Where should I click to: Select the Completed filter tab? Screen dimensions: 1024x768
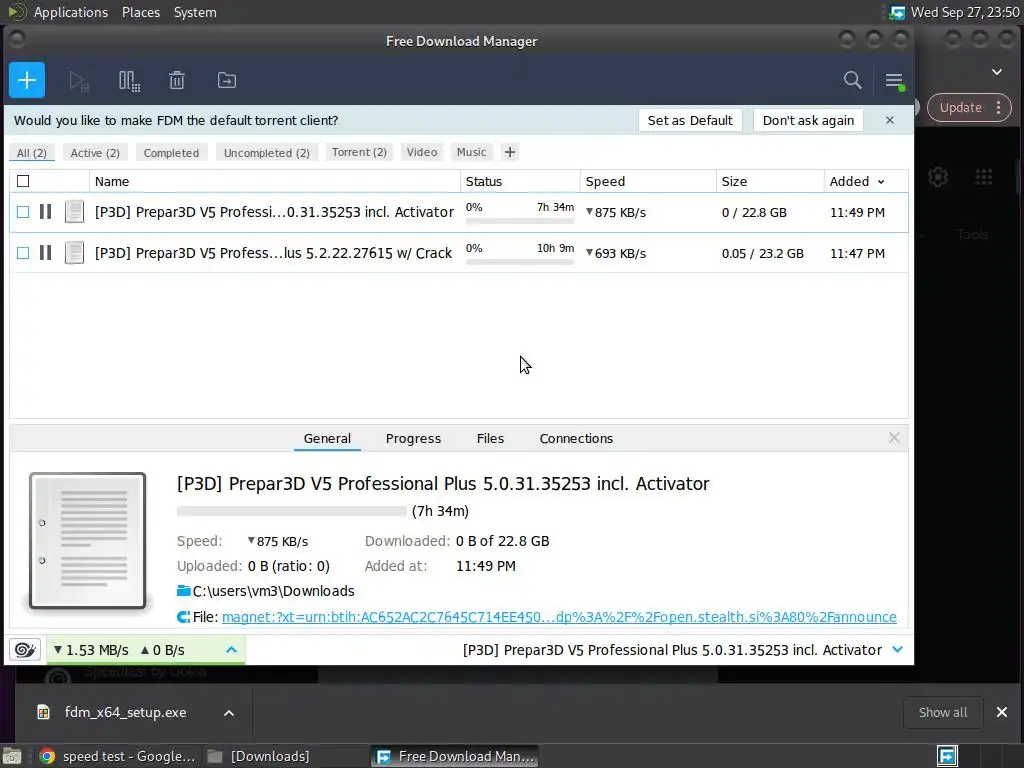pos(171,153)
